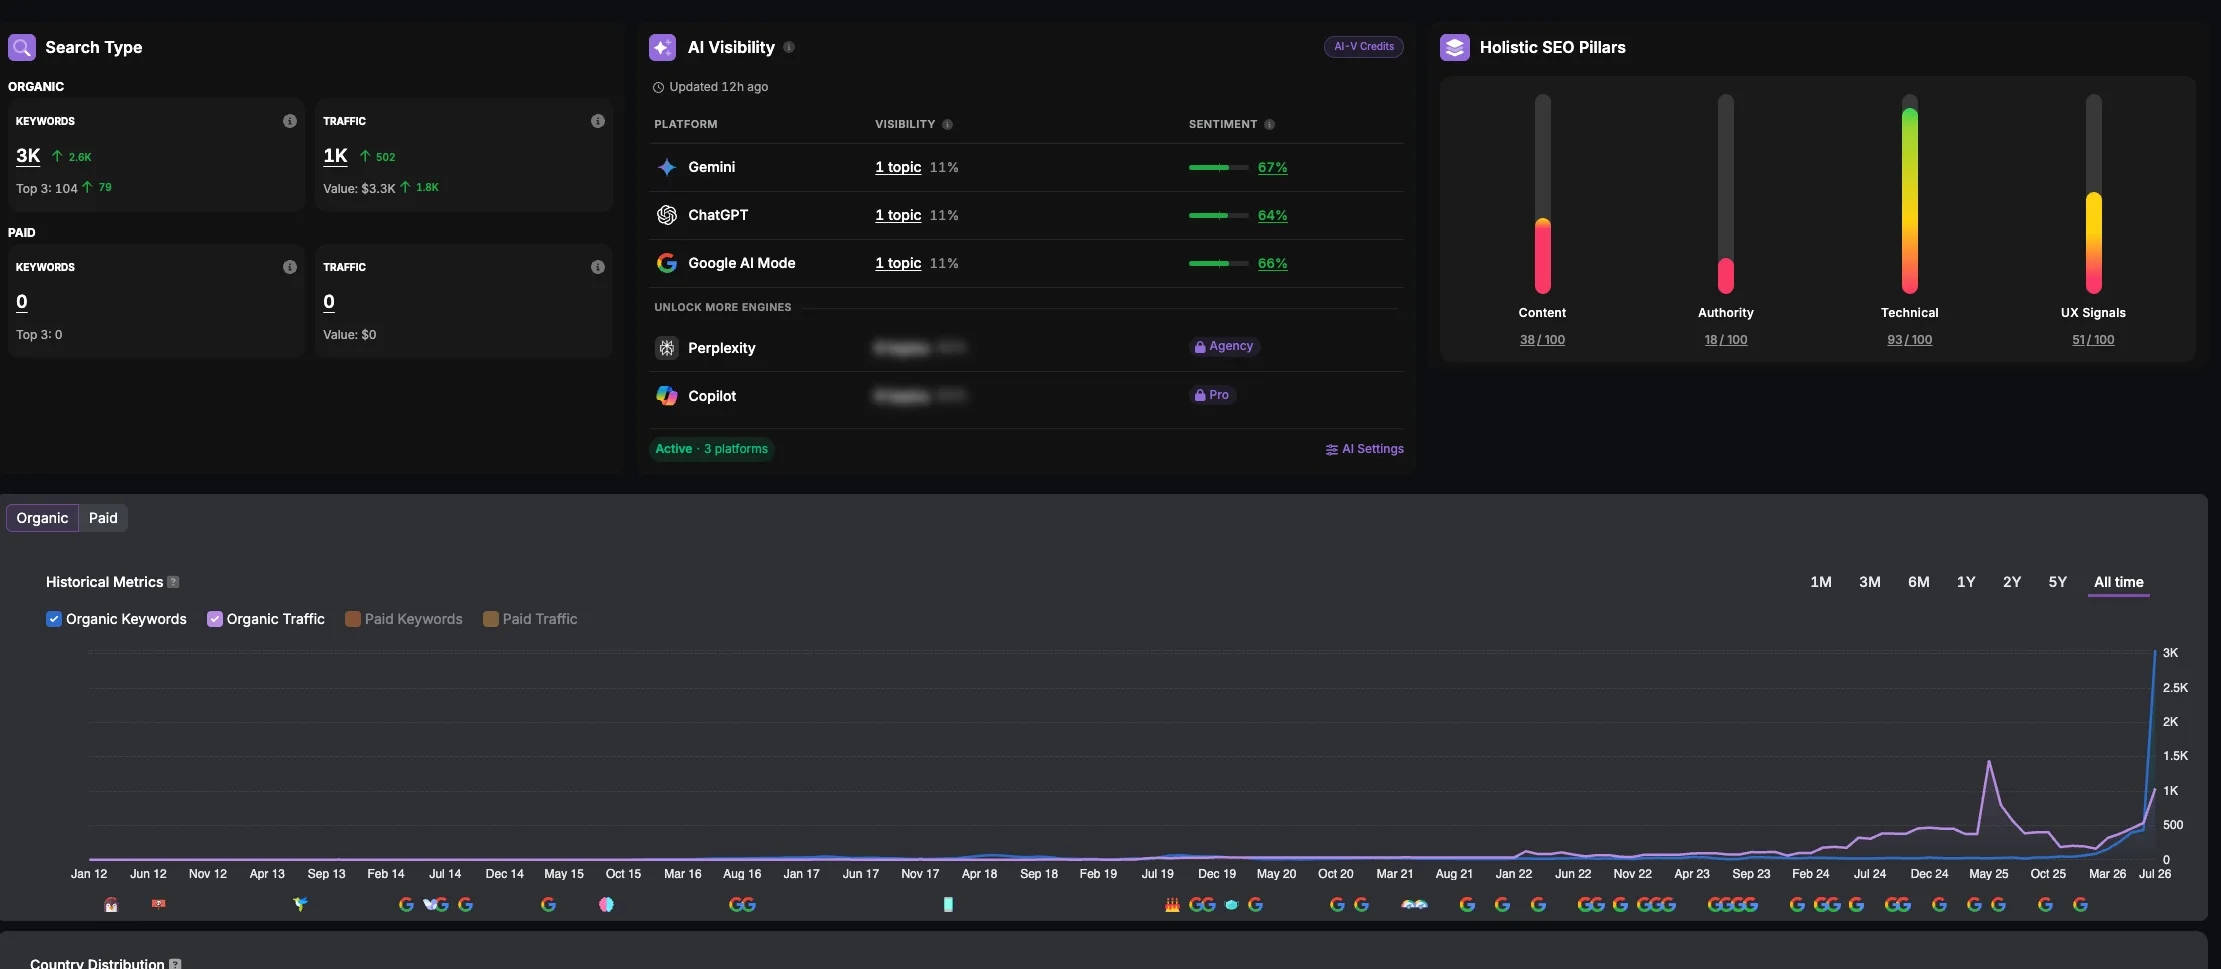2221x969 pixels.
Task: Click Gemini's 67% sentiment link
Action: 1273,167
